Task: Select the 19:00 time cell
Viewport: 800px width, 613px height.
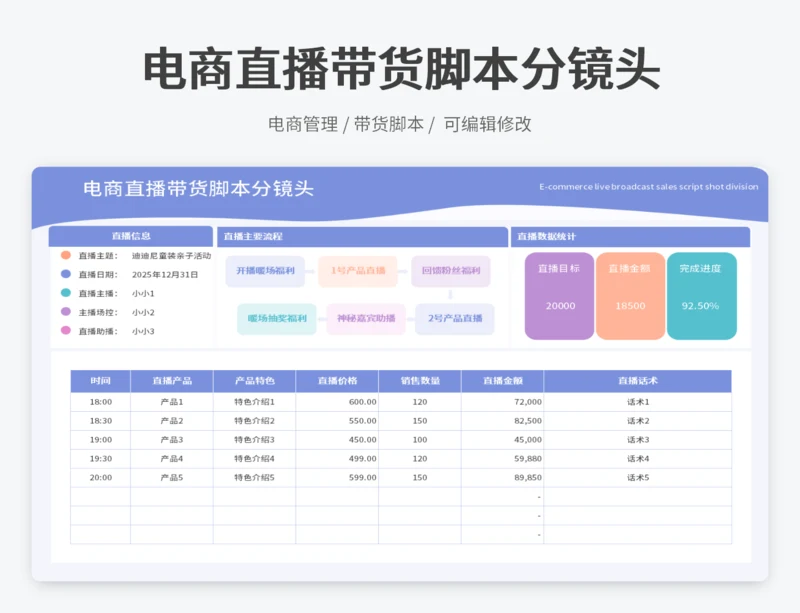Action: [x=101, y=440]
